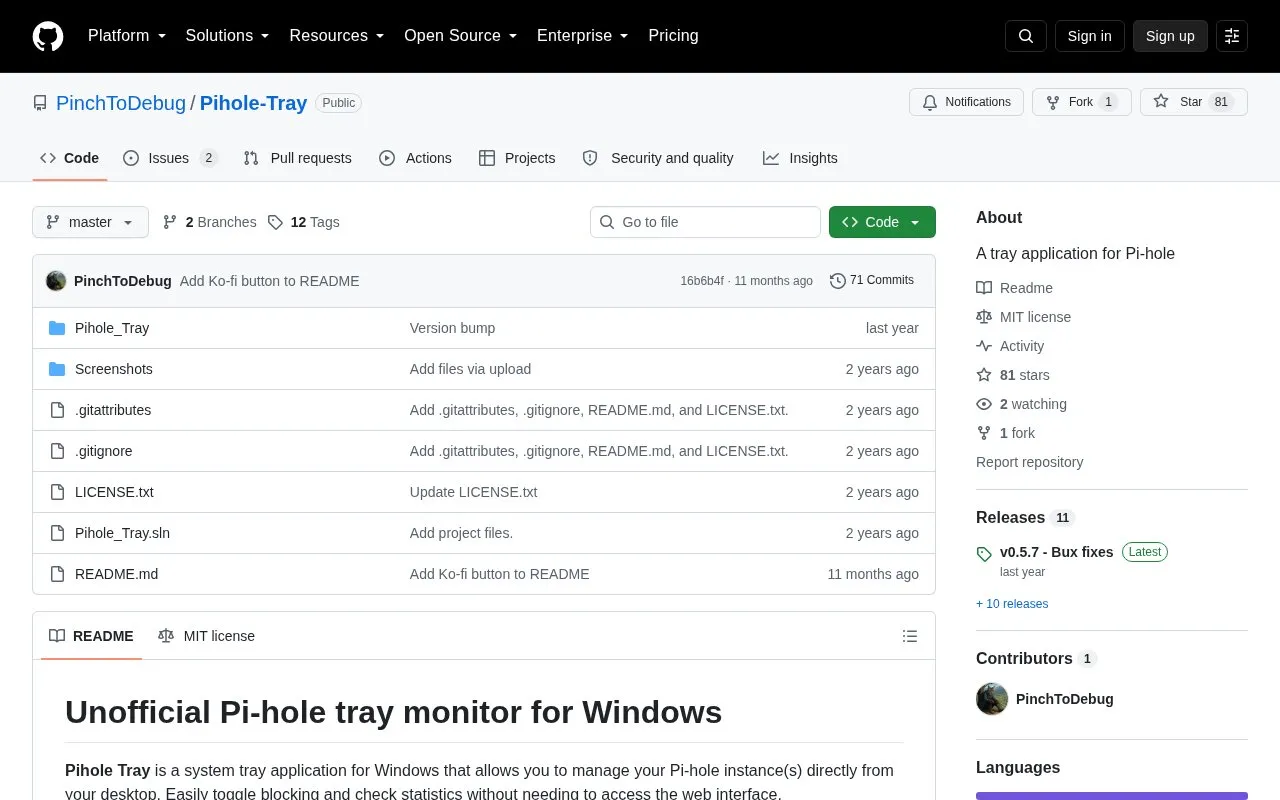The height and width of the screenshot is (800, 1280).
Task: Click the PinchToDebug contributor avatar
Action: (x=992, y=699)
